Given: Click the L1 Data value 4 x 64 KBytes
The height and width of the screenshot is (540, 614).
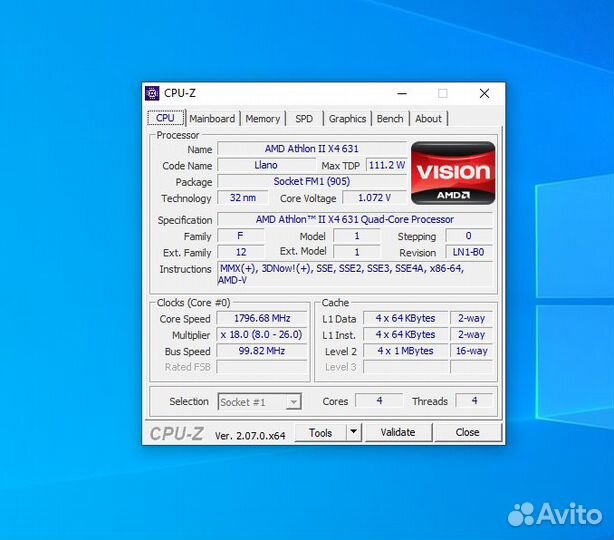Looking at the screenshot, I should click(x=406, y=318).
